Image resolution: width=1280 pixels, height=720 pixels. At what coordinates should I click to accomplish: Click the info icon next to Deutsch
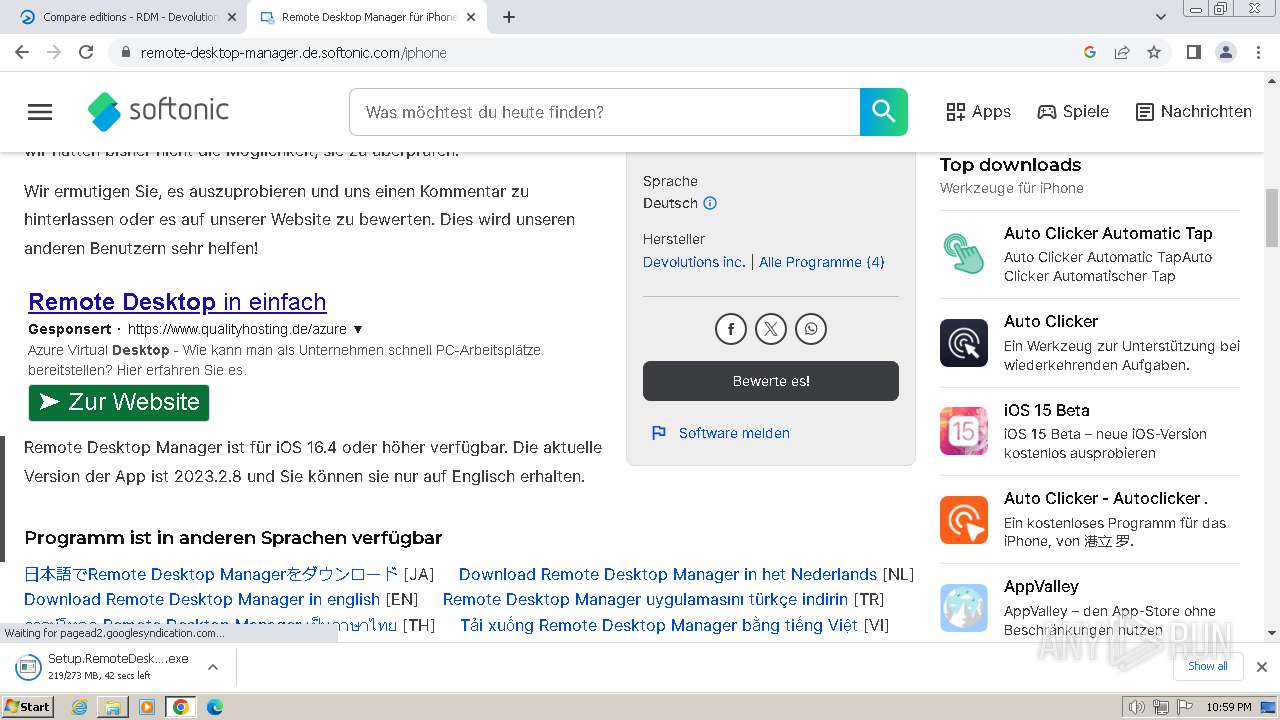click(x=710, y=203)
